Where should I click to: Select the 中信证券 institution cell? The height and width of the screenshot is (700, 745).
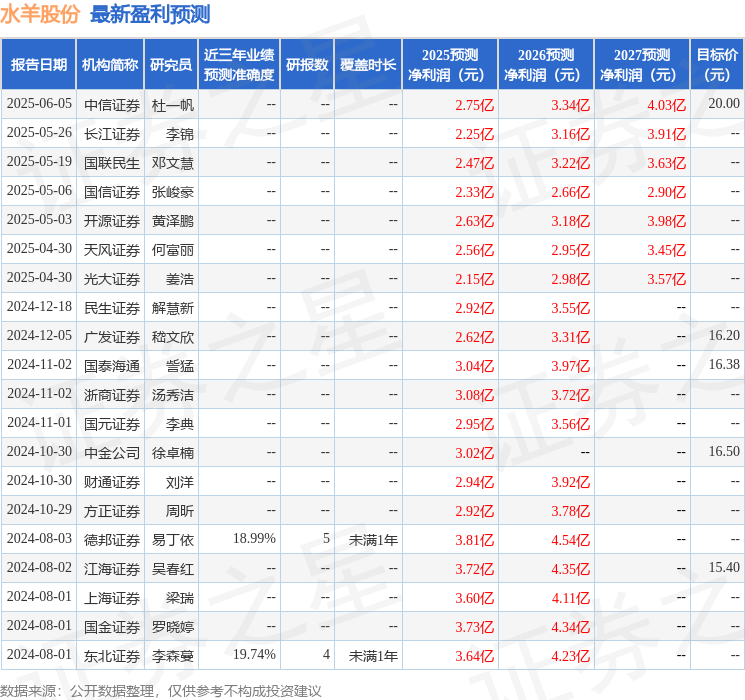coord(112,105)
